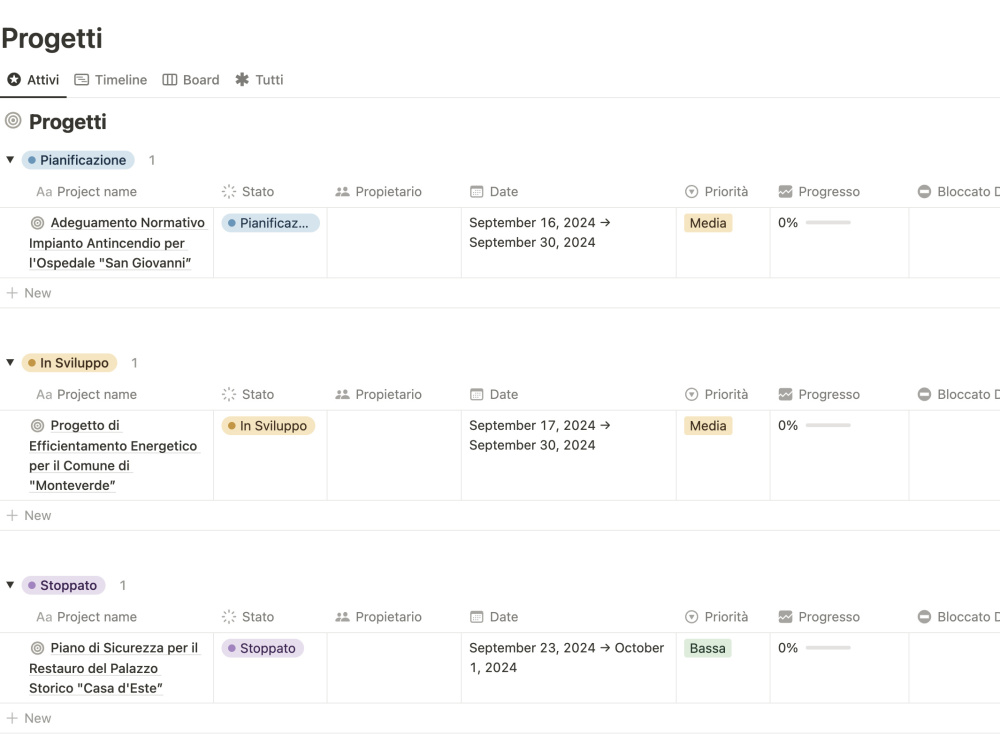This screenshot has height=750, width=1000.
Task: Collapse the In Sviluppo group
Action: 10,362
